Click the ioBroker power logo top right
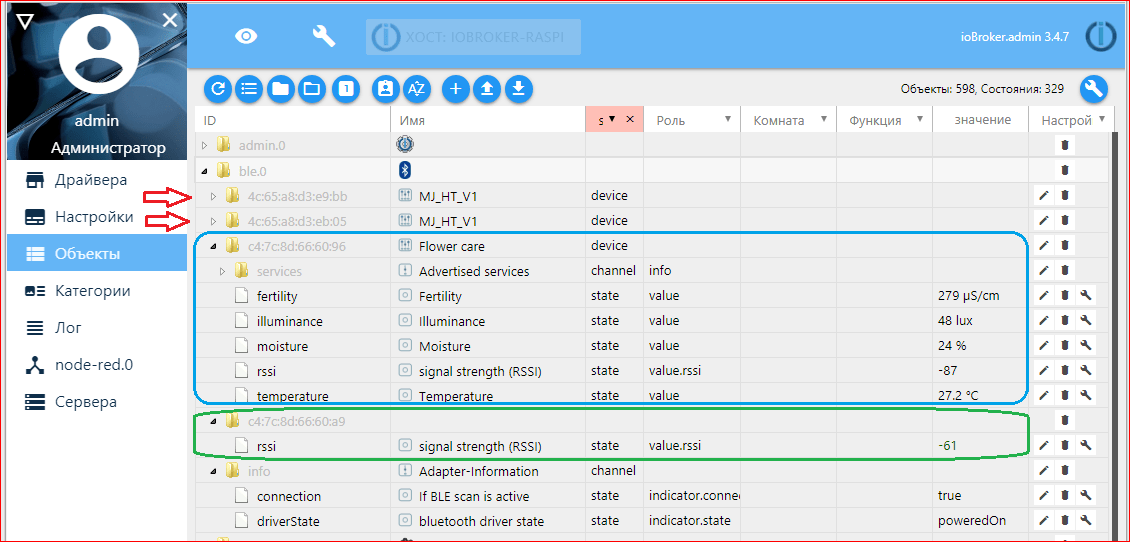This screenshot has width=1130, height=542. (x=1100, y=37)
